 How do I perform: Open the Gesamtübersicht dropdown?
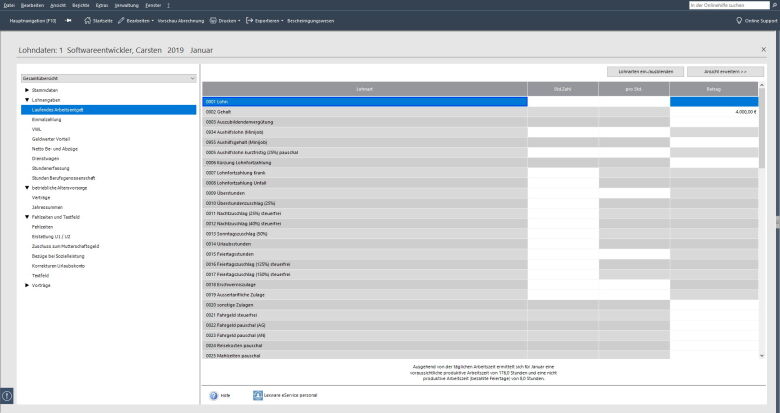click(x=108, y=77)
